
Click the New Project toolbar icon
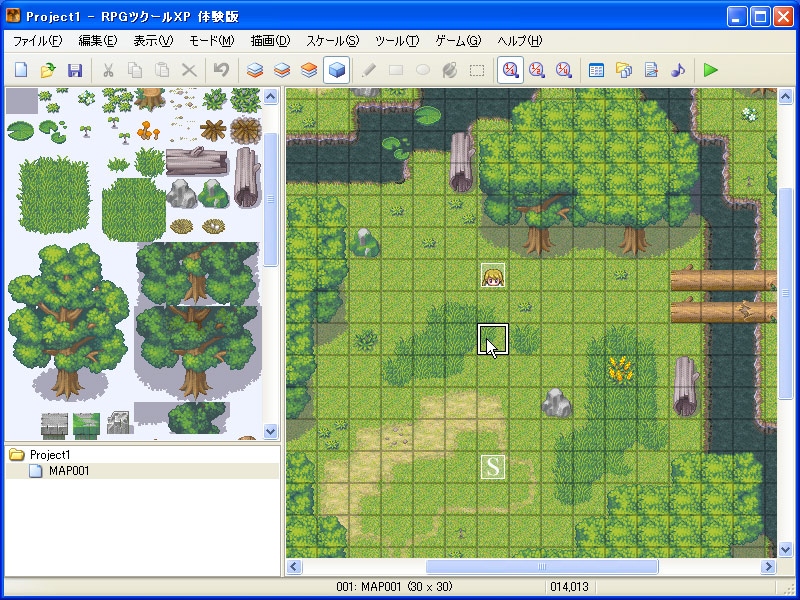pyautogui.click(x=21, y=69)
